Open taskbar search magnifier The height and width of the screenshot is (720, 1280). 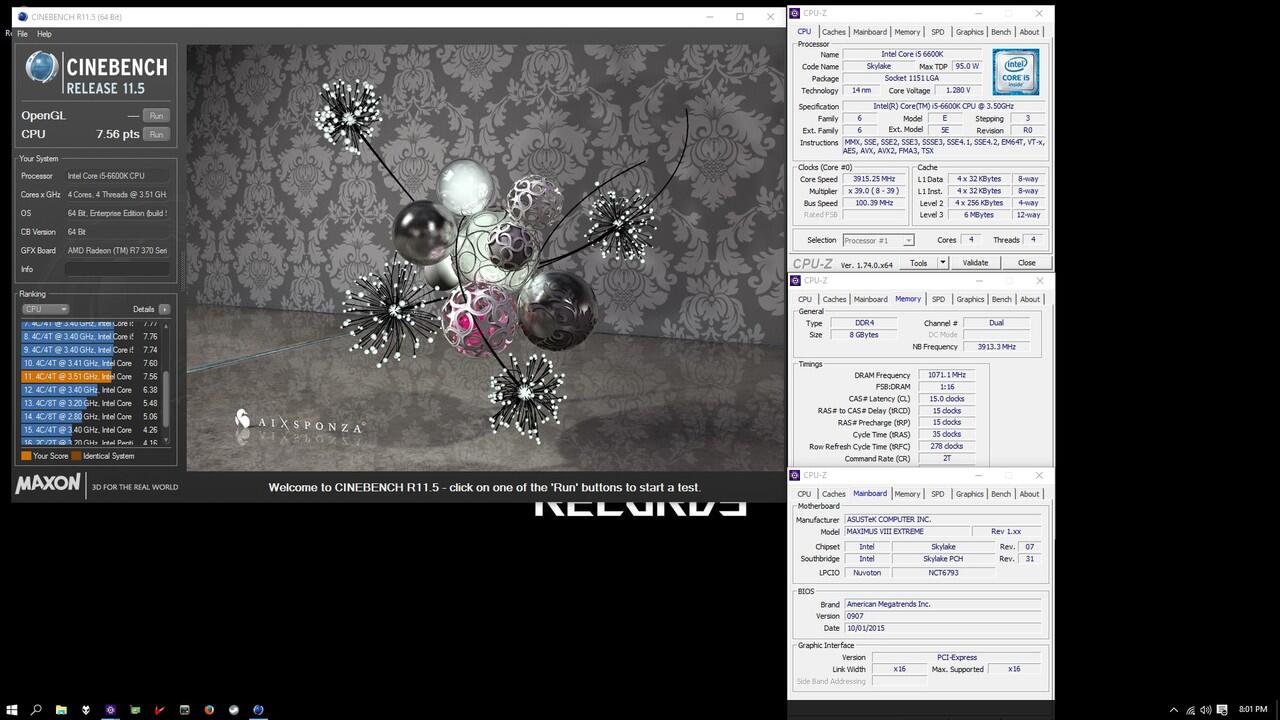point(36,710)
